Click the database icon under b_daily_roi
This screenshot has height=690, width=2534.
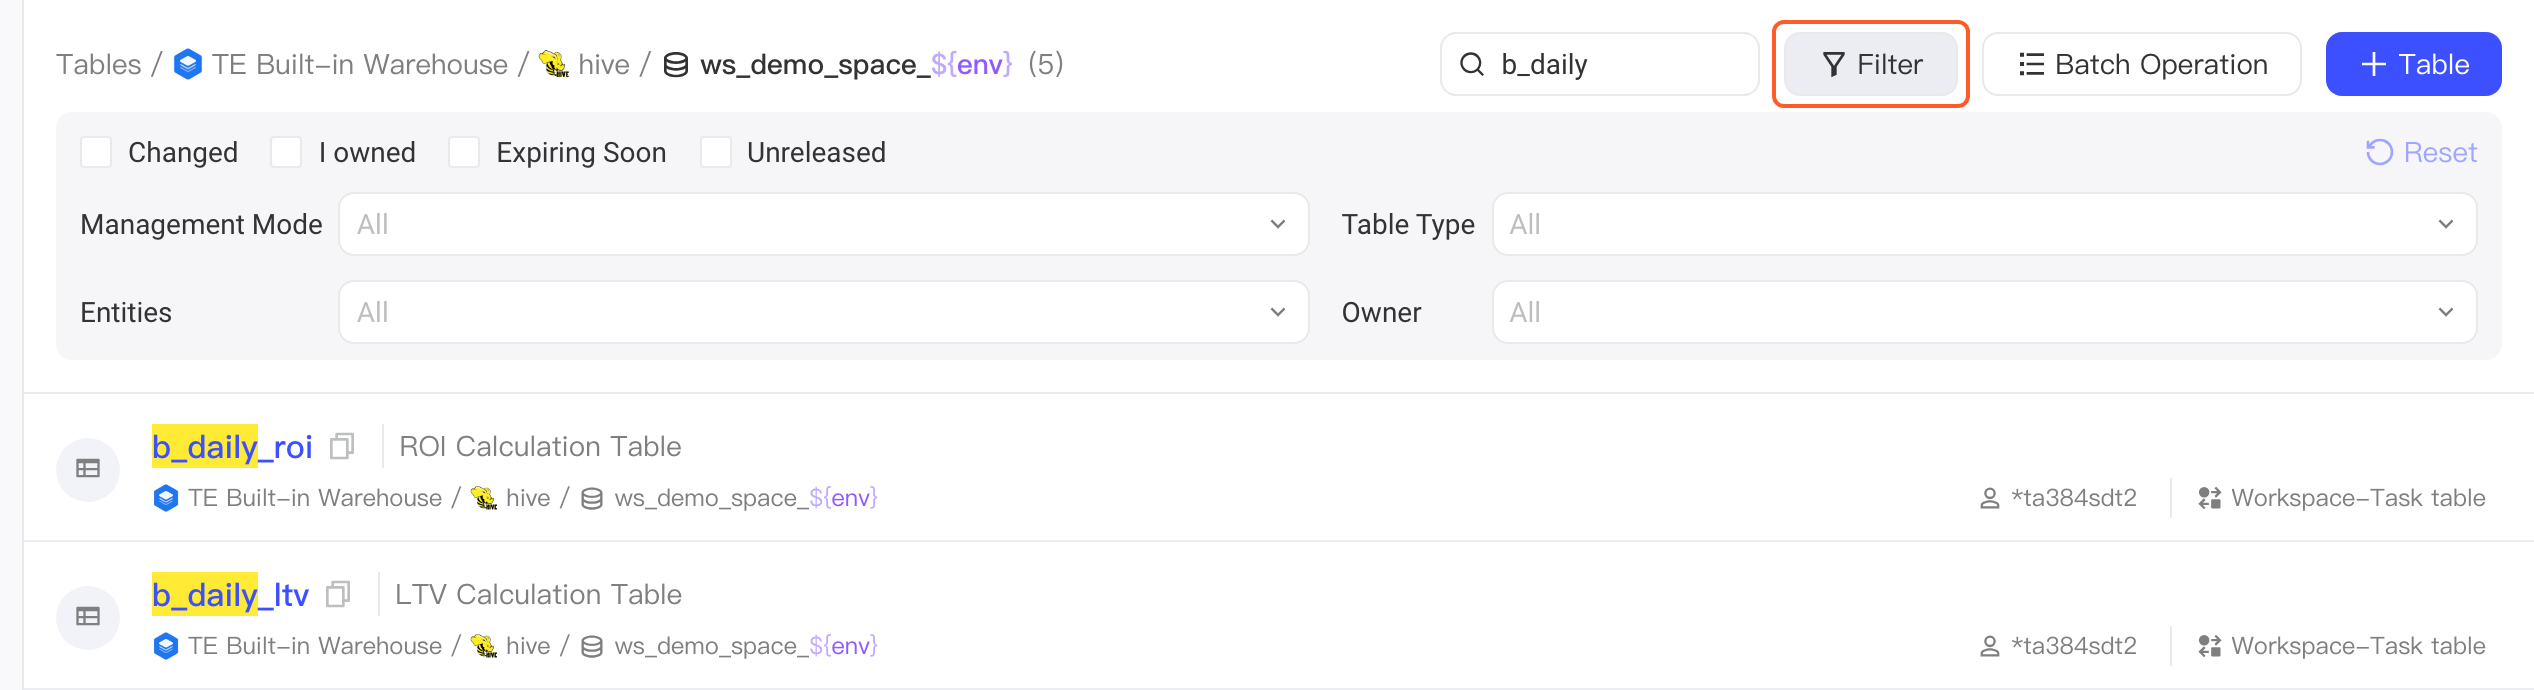coord(592,498)
